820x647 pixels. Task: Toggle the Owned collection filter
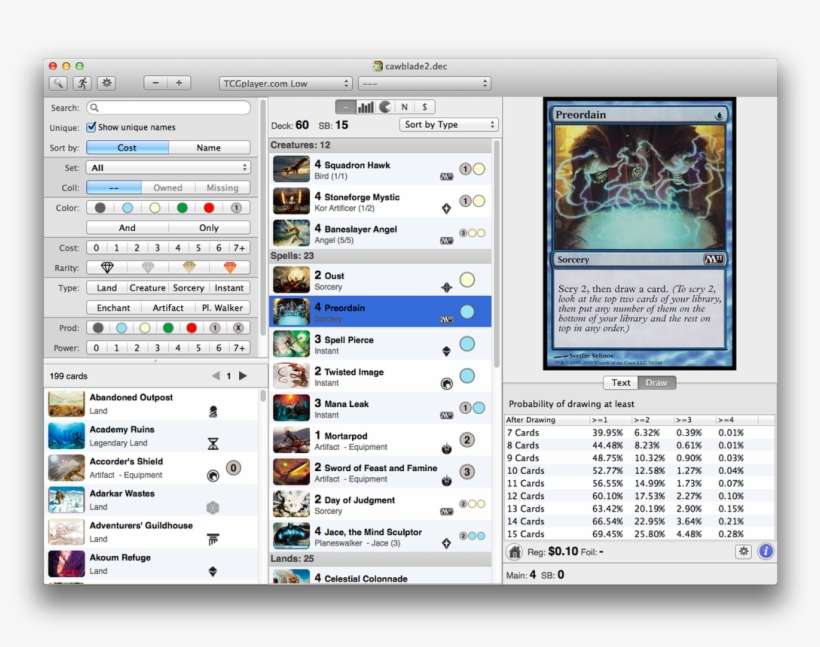click(167, 187)
